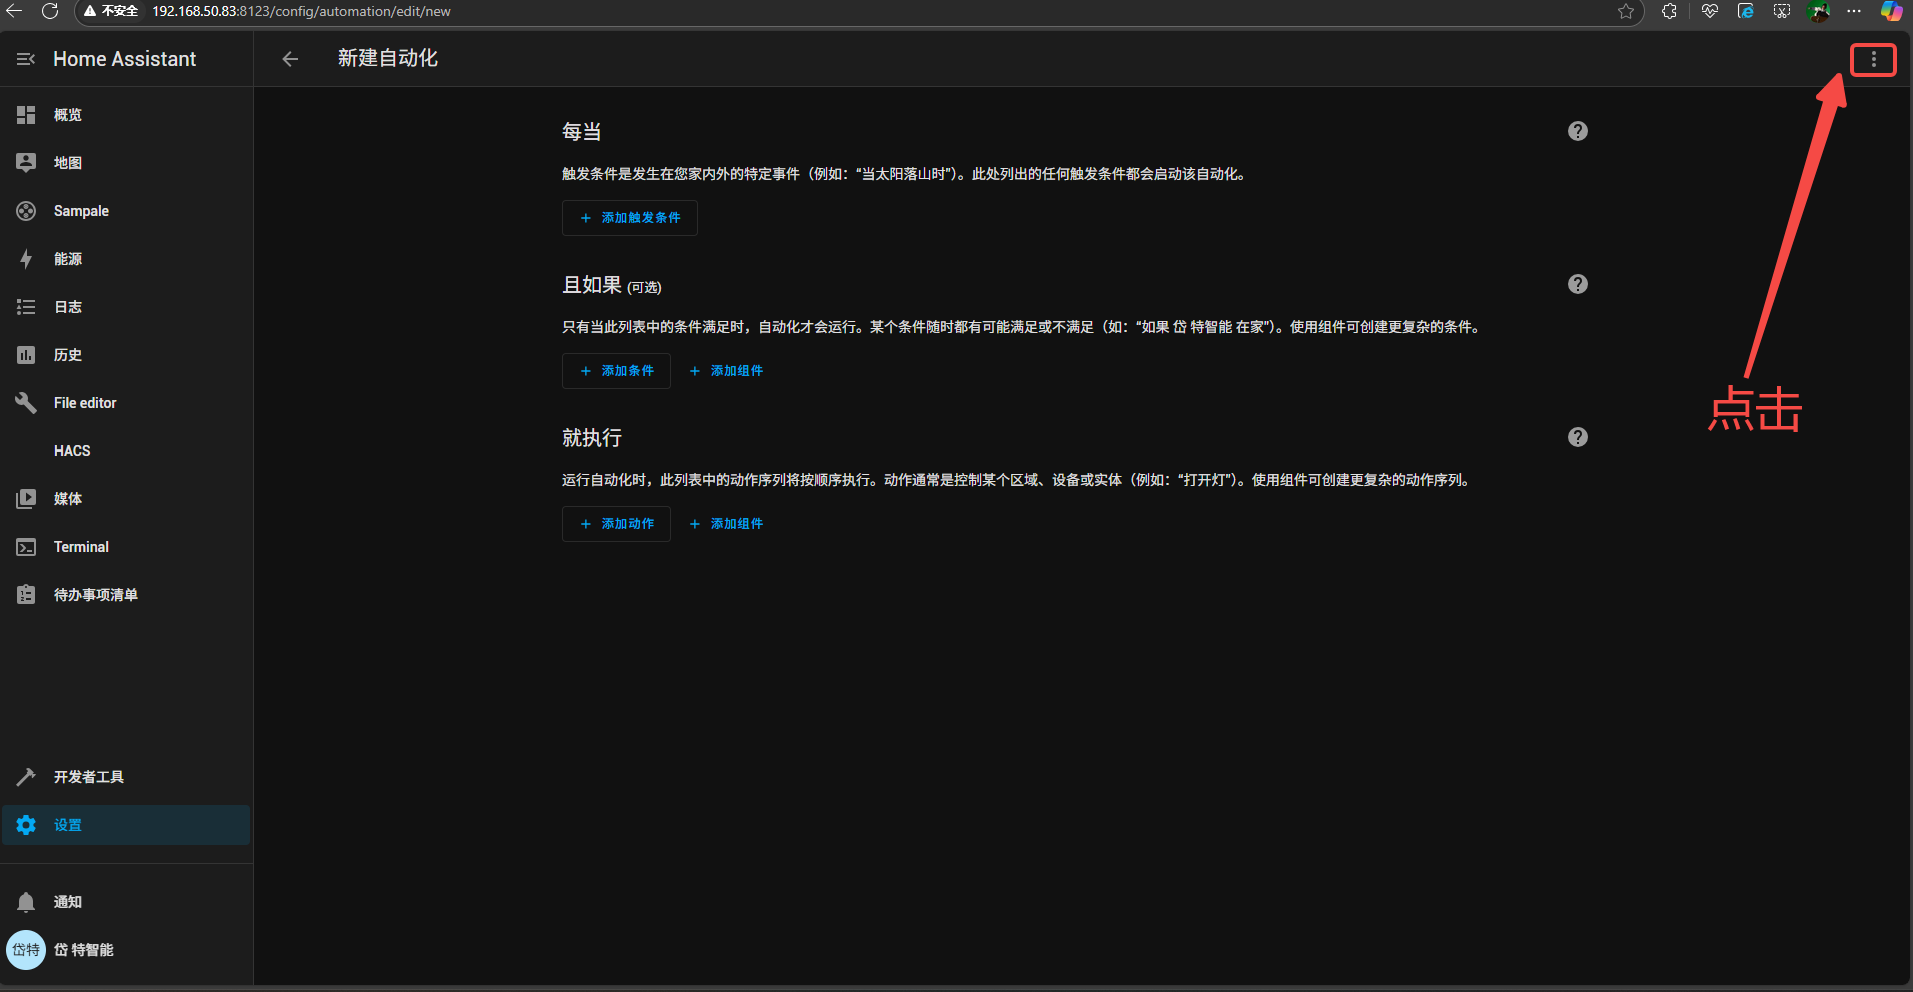Screen dimensions: 1913x992
Task: Open 开发者工具 developer tools
Action: pyautogui.click(x=88, y=777)
